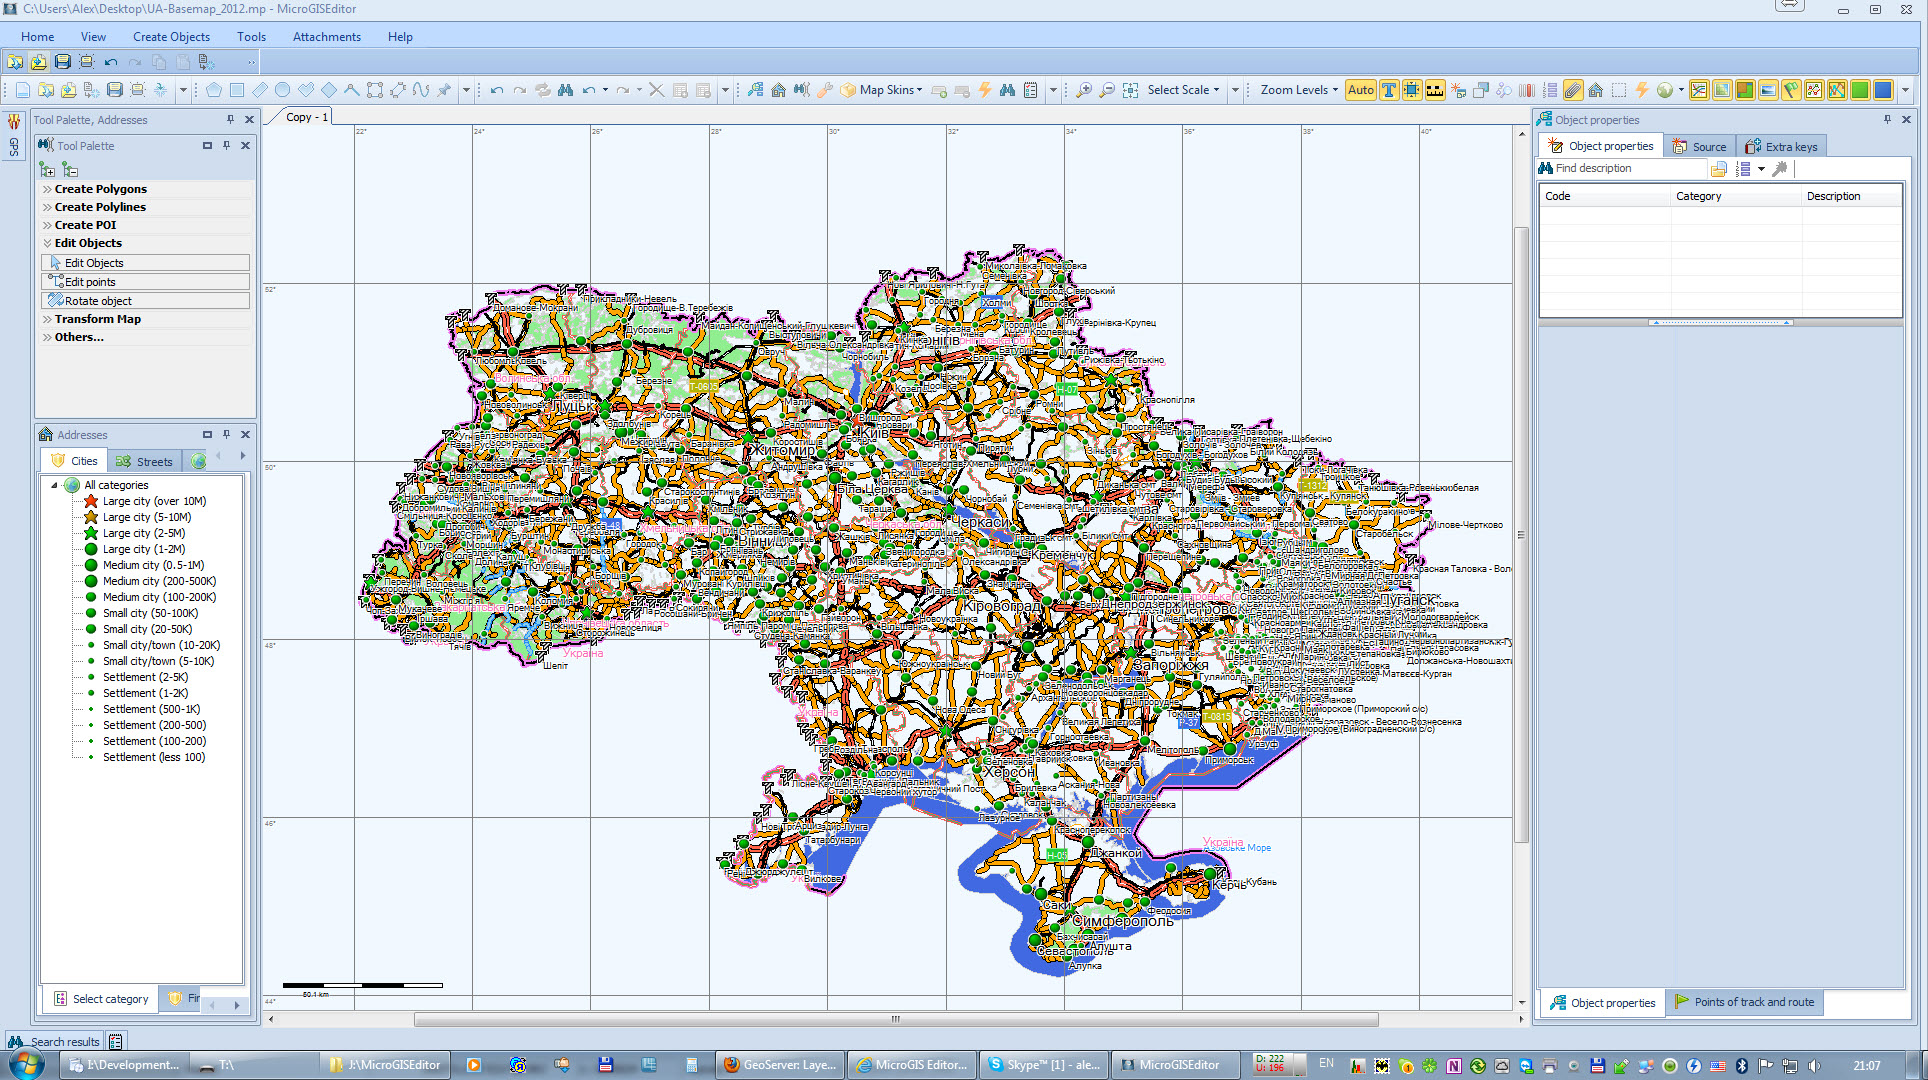Switch to the Streets tab
Image resolution: width=1928 pixels, height=1080 pixels.
[145, 461]
